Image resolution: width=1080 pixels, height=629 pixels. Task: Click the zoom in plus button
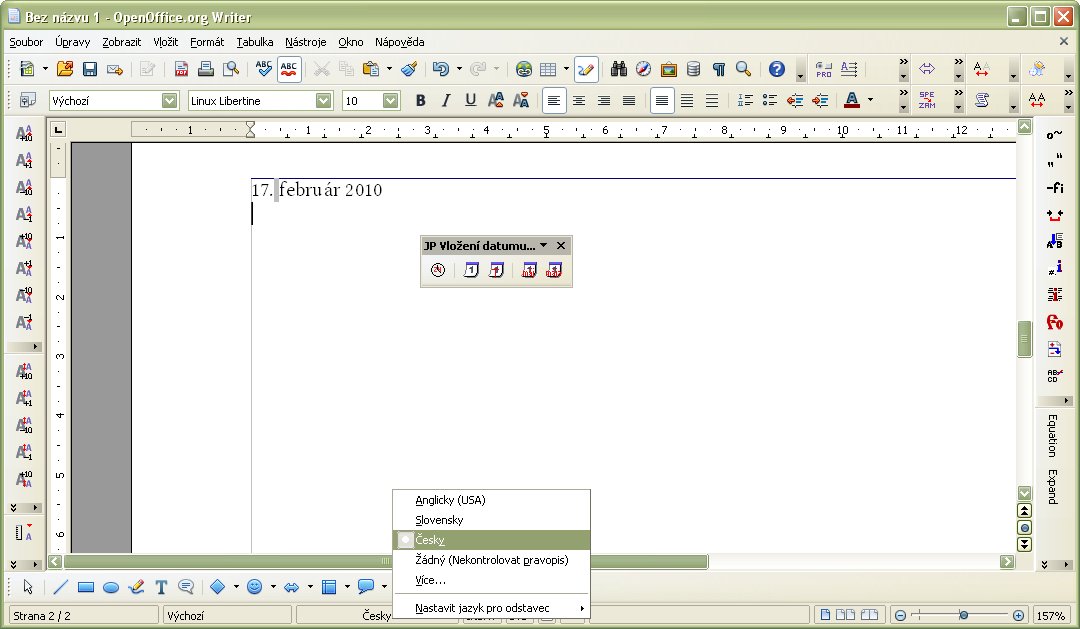tap(1018, 615)
